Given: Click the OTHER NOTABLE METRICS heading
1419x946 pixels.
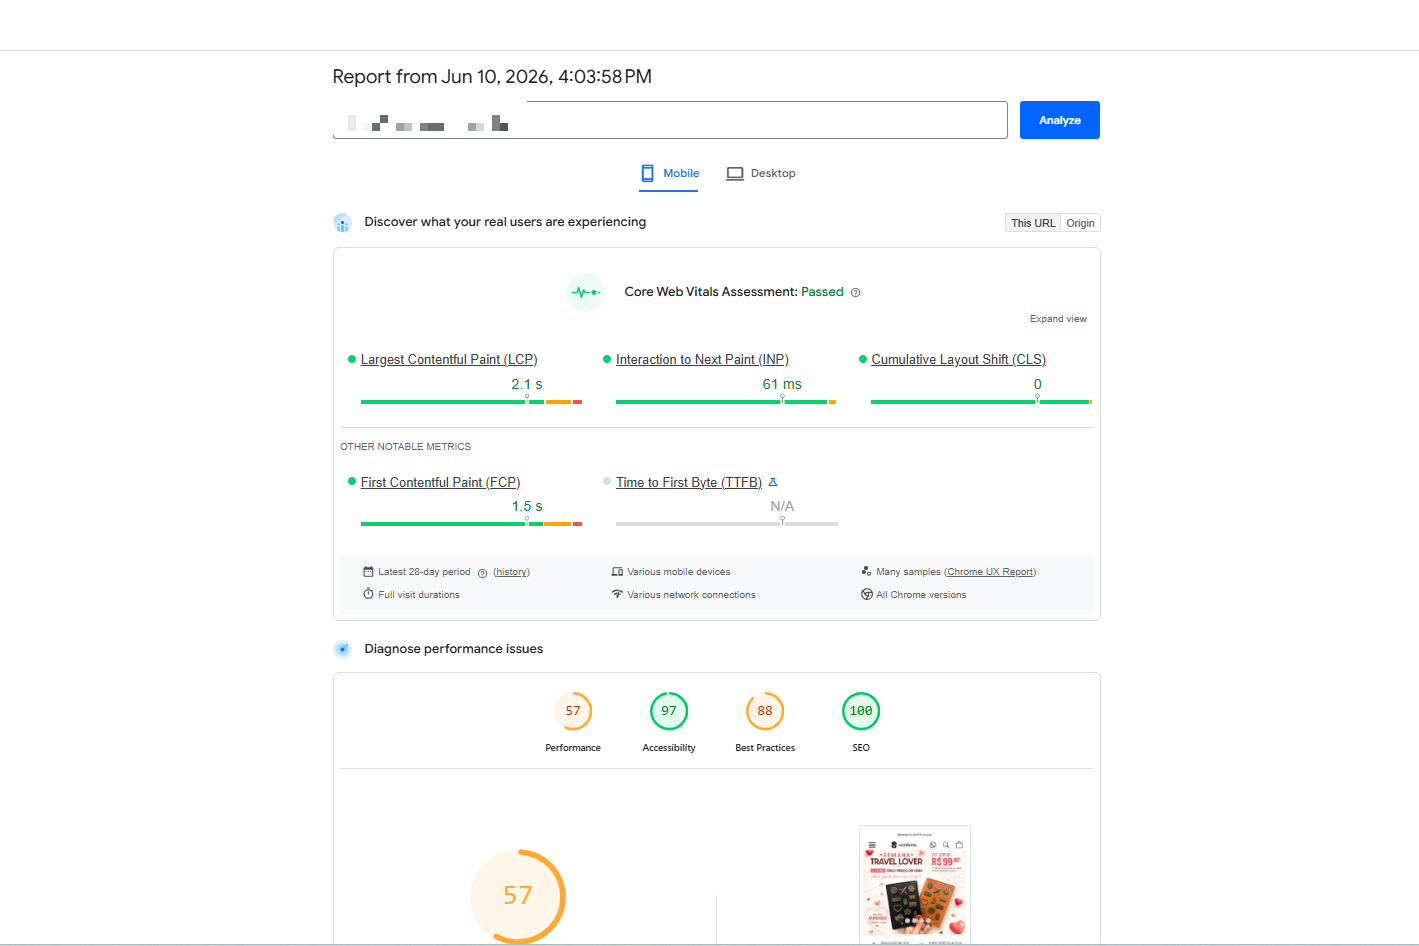Looking at the screenshot, I should click(405, 447).
